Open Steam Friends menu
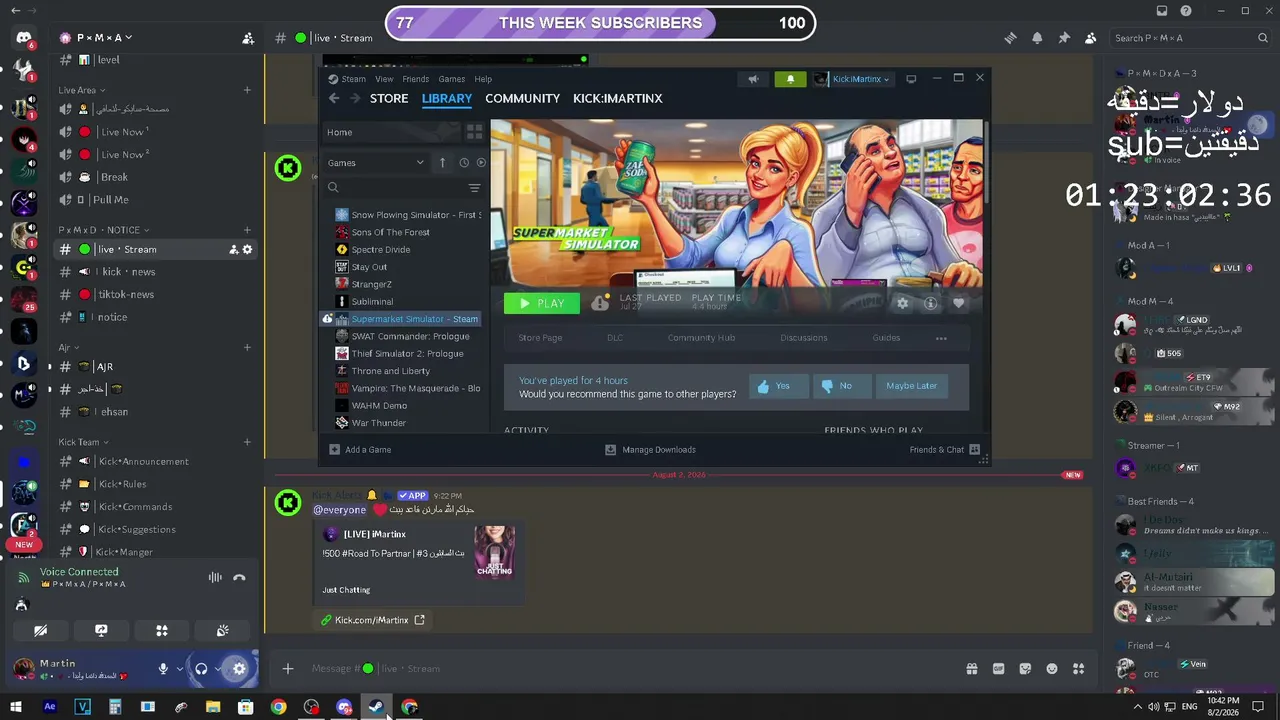The height and width of the screenshot is (720, 1280). point(415,79)
